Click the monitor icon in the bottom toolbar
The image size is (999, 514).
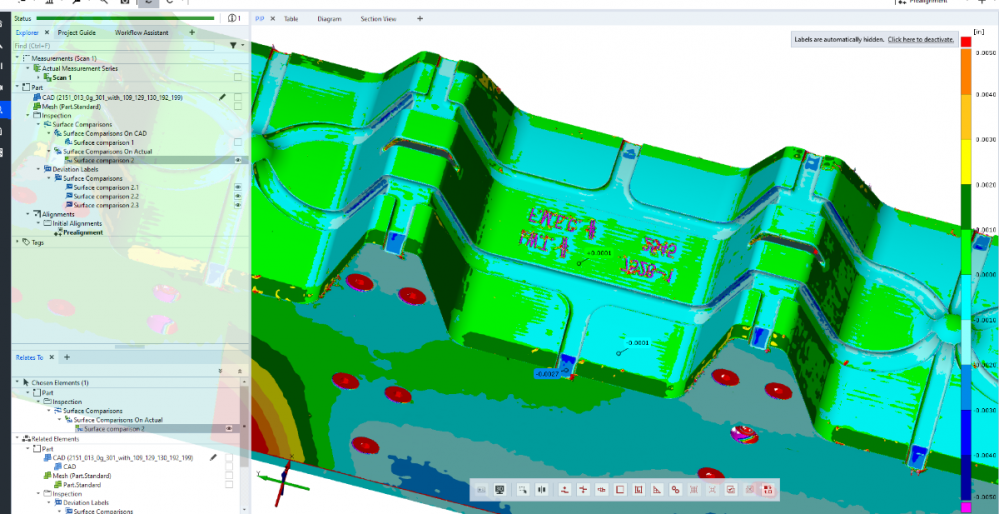point(500,490)
